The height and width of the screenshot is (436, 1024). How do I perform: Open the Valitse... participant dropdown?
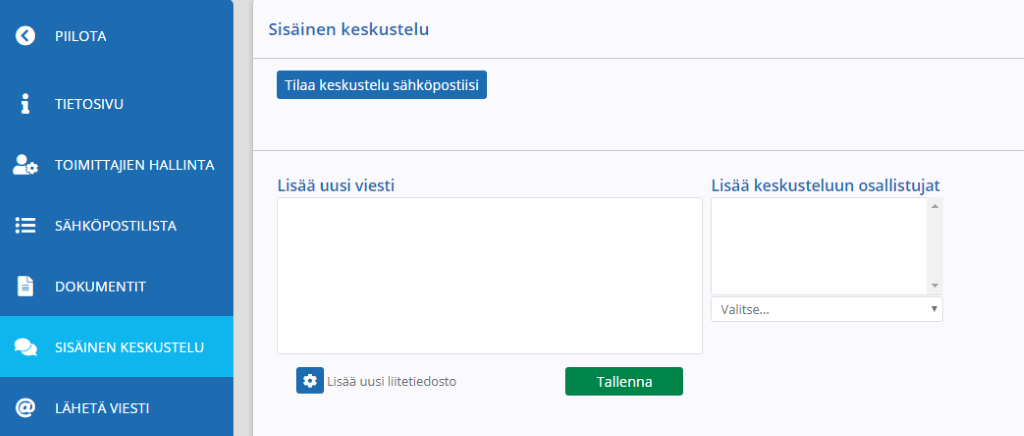pos(827,309)
